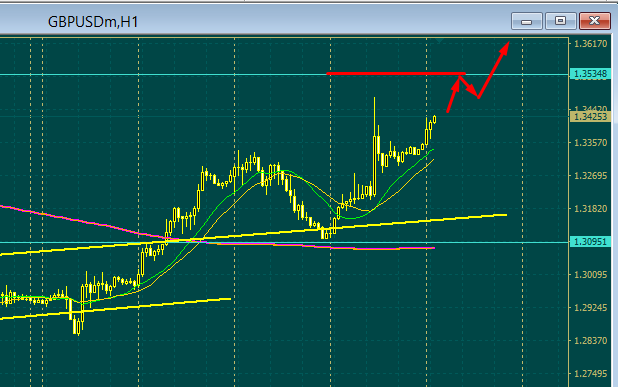618x387 pixels.
Task: Close the GBPUSDm,H1 chart window
Action: pos(594,21)
